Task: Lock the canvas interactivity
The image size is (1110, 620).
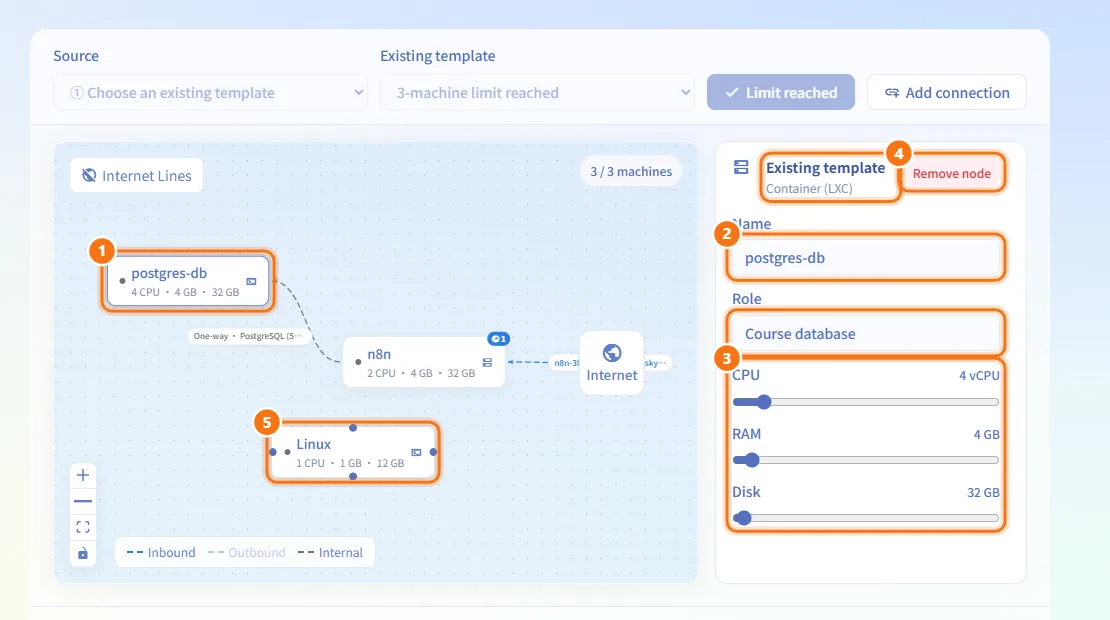Action: pos(83,553)
